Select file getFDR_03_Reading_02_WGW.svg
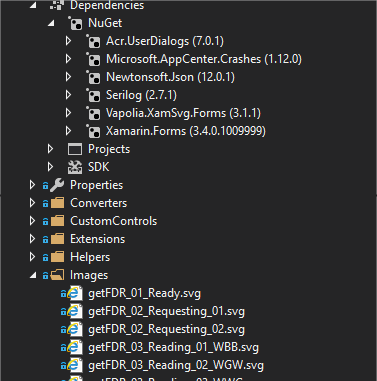377x381 pixels. coord(176,365)
